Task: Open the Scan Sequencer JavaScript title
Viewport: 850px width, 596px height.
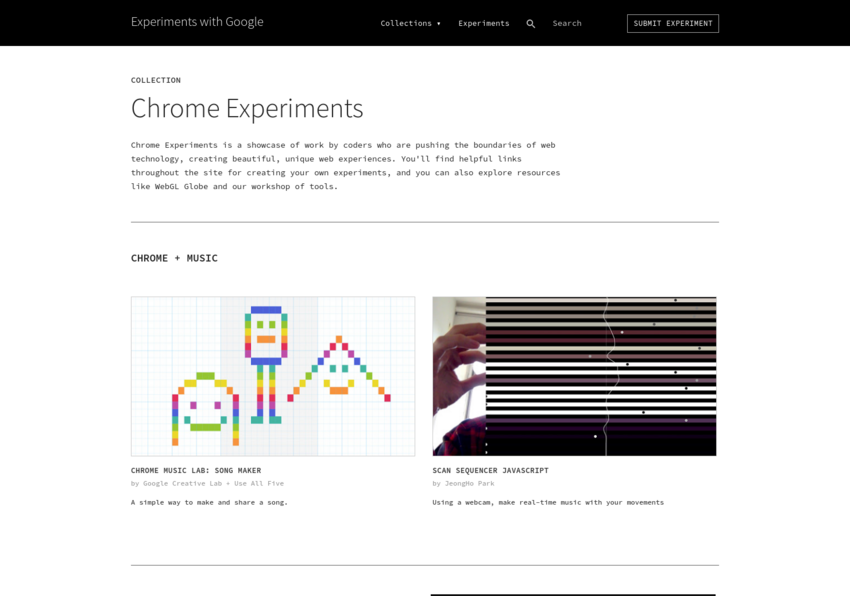Action: point(490,470)
